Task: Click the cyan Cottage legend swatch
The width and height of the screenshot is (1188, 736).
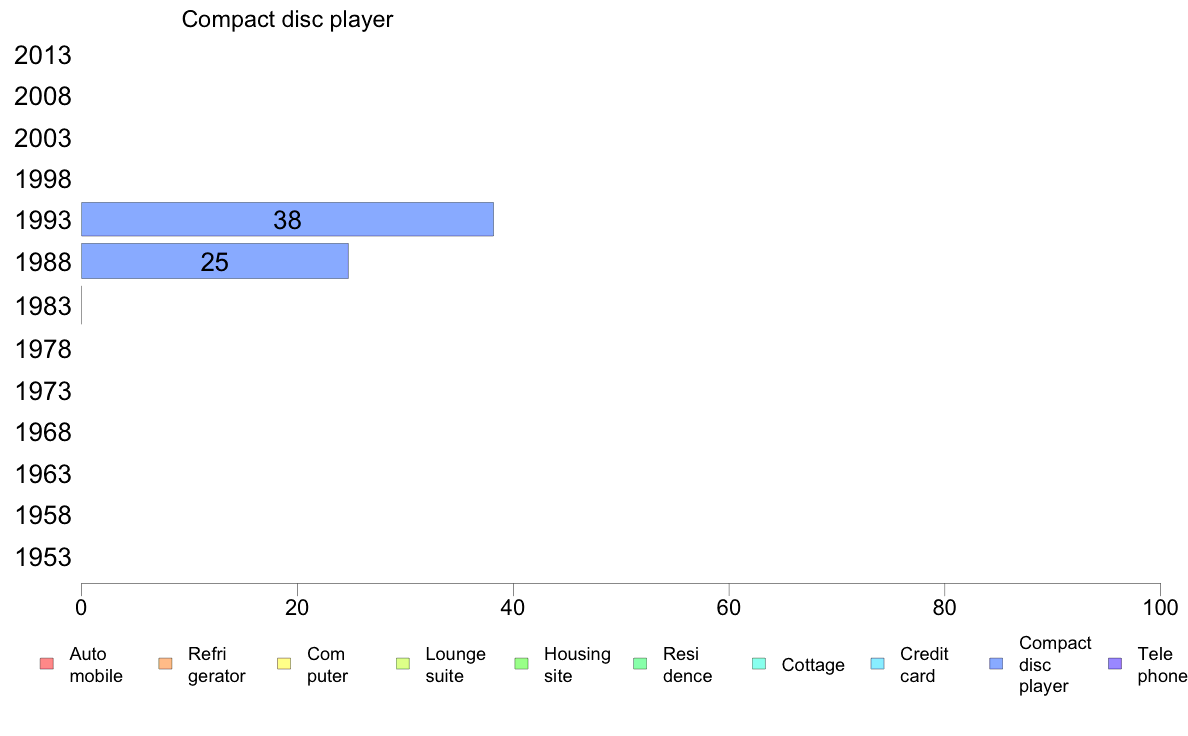Action: click(x=759, y=664)
